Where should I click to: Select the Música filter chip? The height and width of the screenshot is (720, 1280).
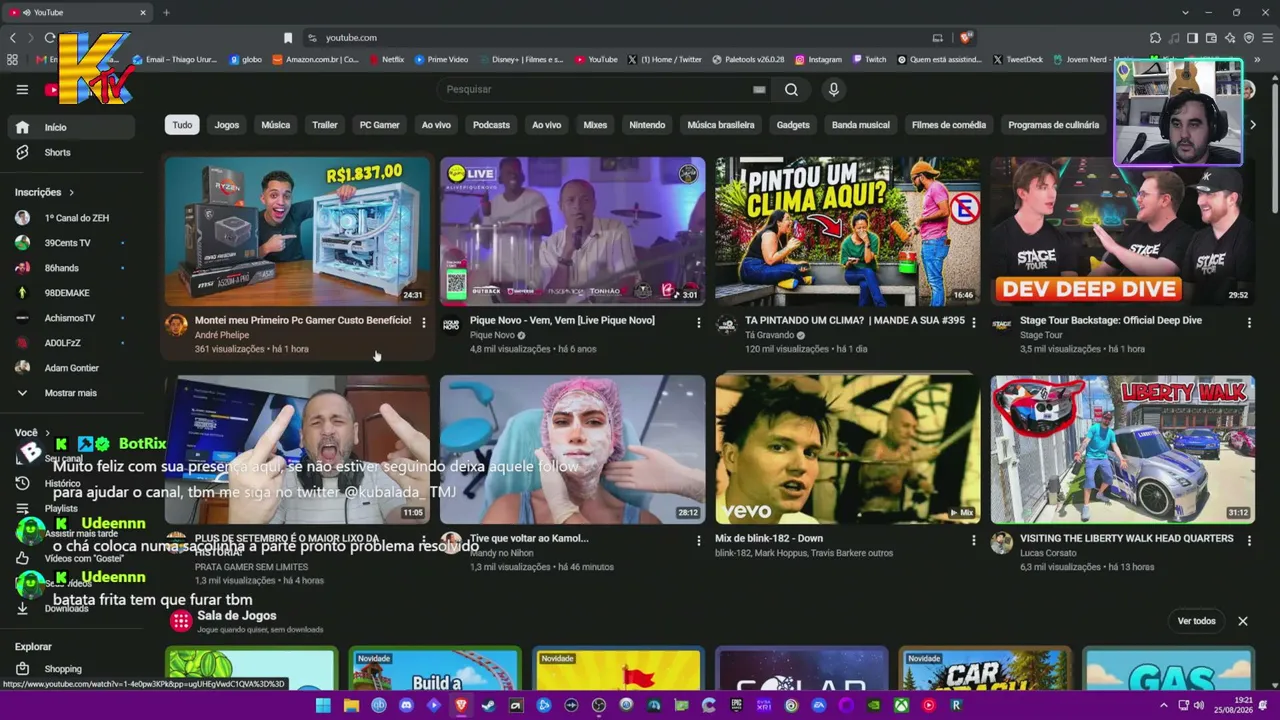(276, 125)
